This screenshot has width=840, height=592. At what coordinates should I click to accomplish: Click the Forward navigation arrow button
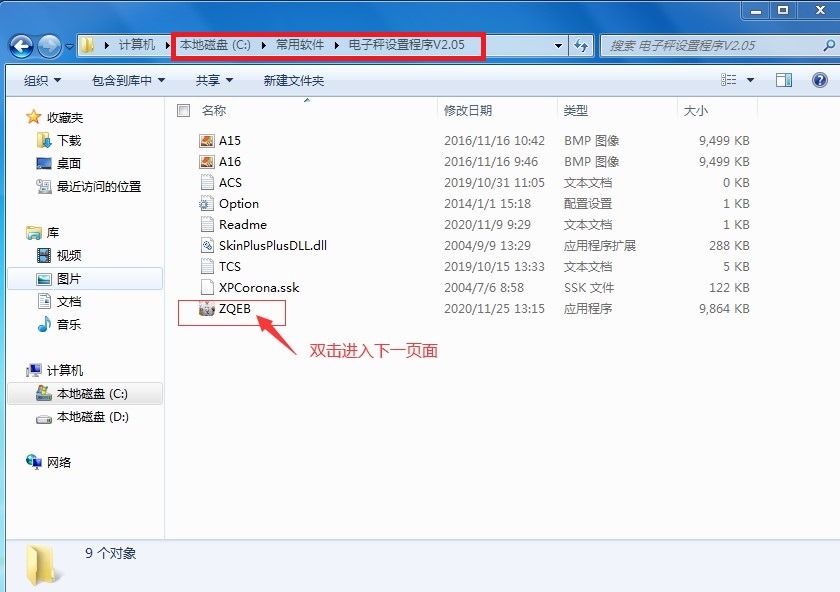tap(50, 46)
